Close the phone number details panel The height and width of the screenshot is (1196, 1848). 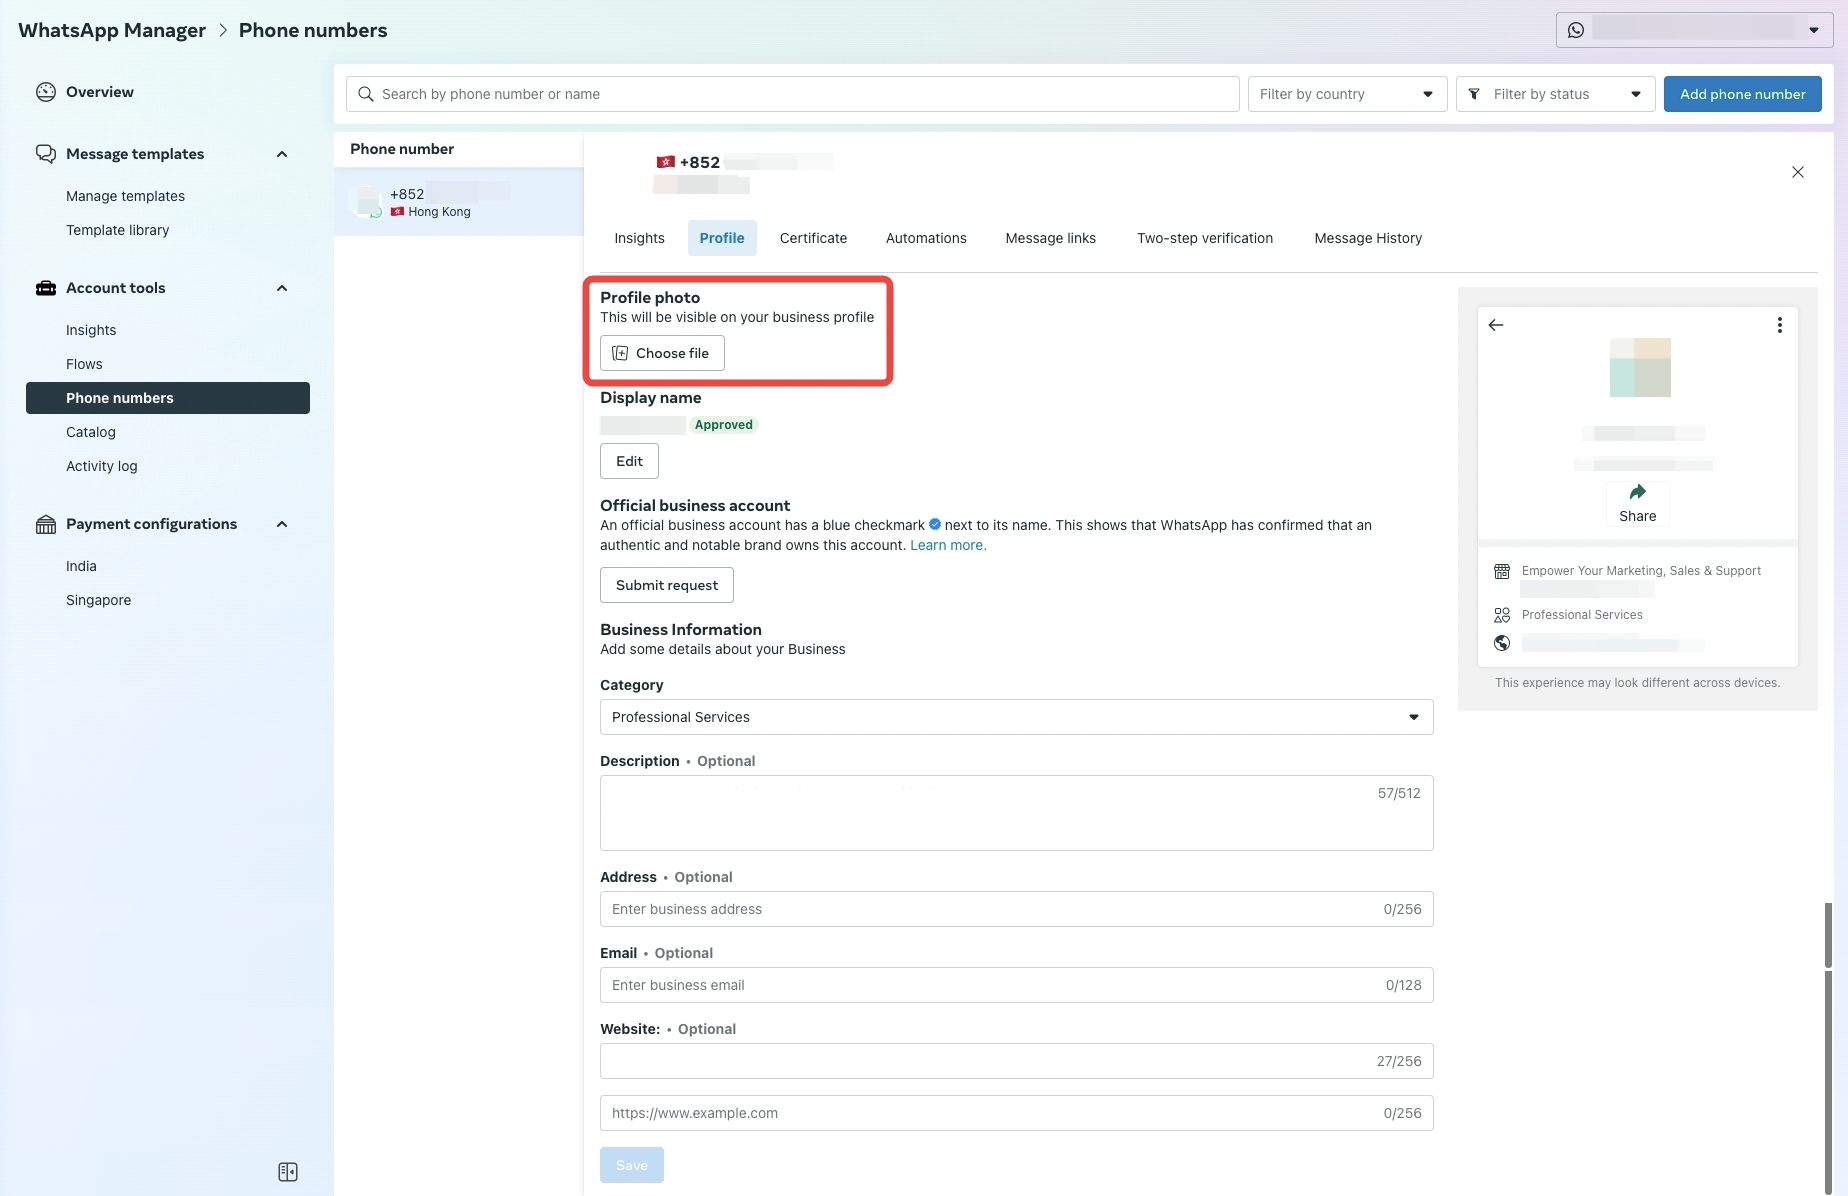tap(1798, 172)
